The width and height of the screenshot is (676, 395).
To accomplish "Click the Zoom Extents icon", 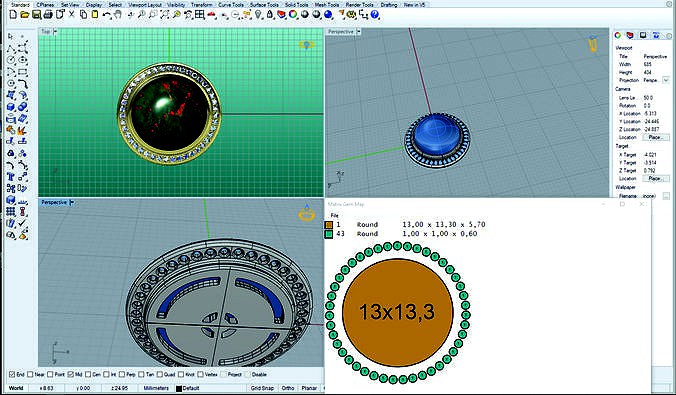I will [x=165, y=15].
